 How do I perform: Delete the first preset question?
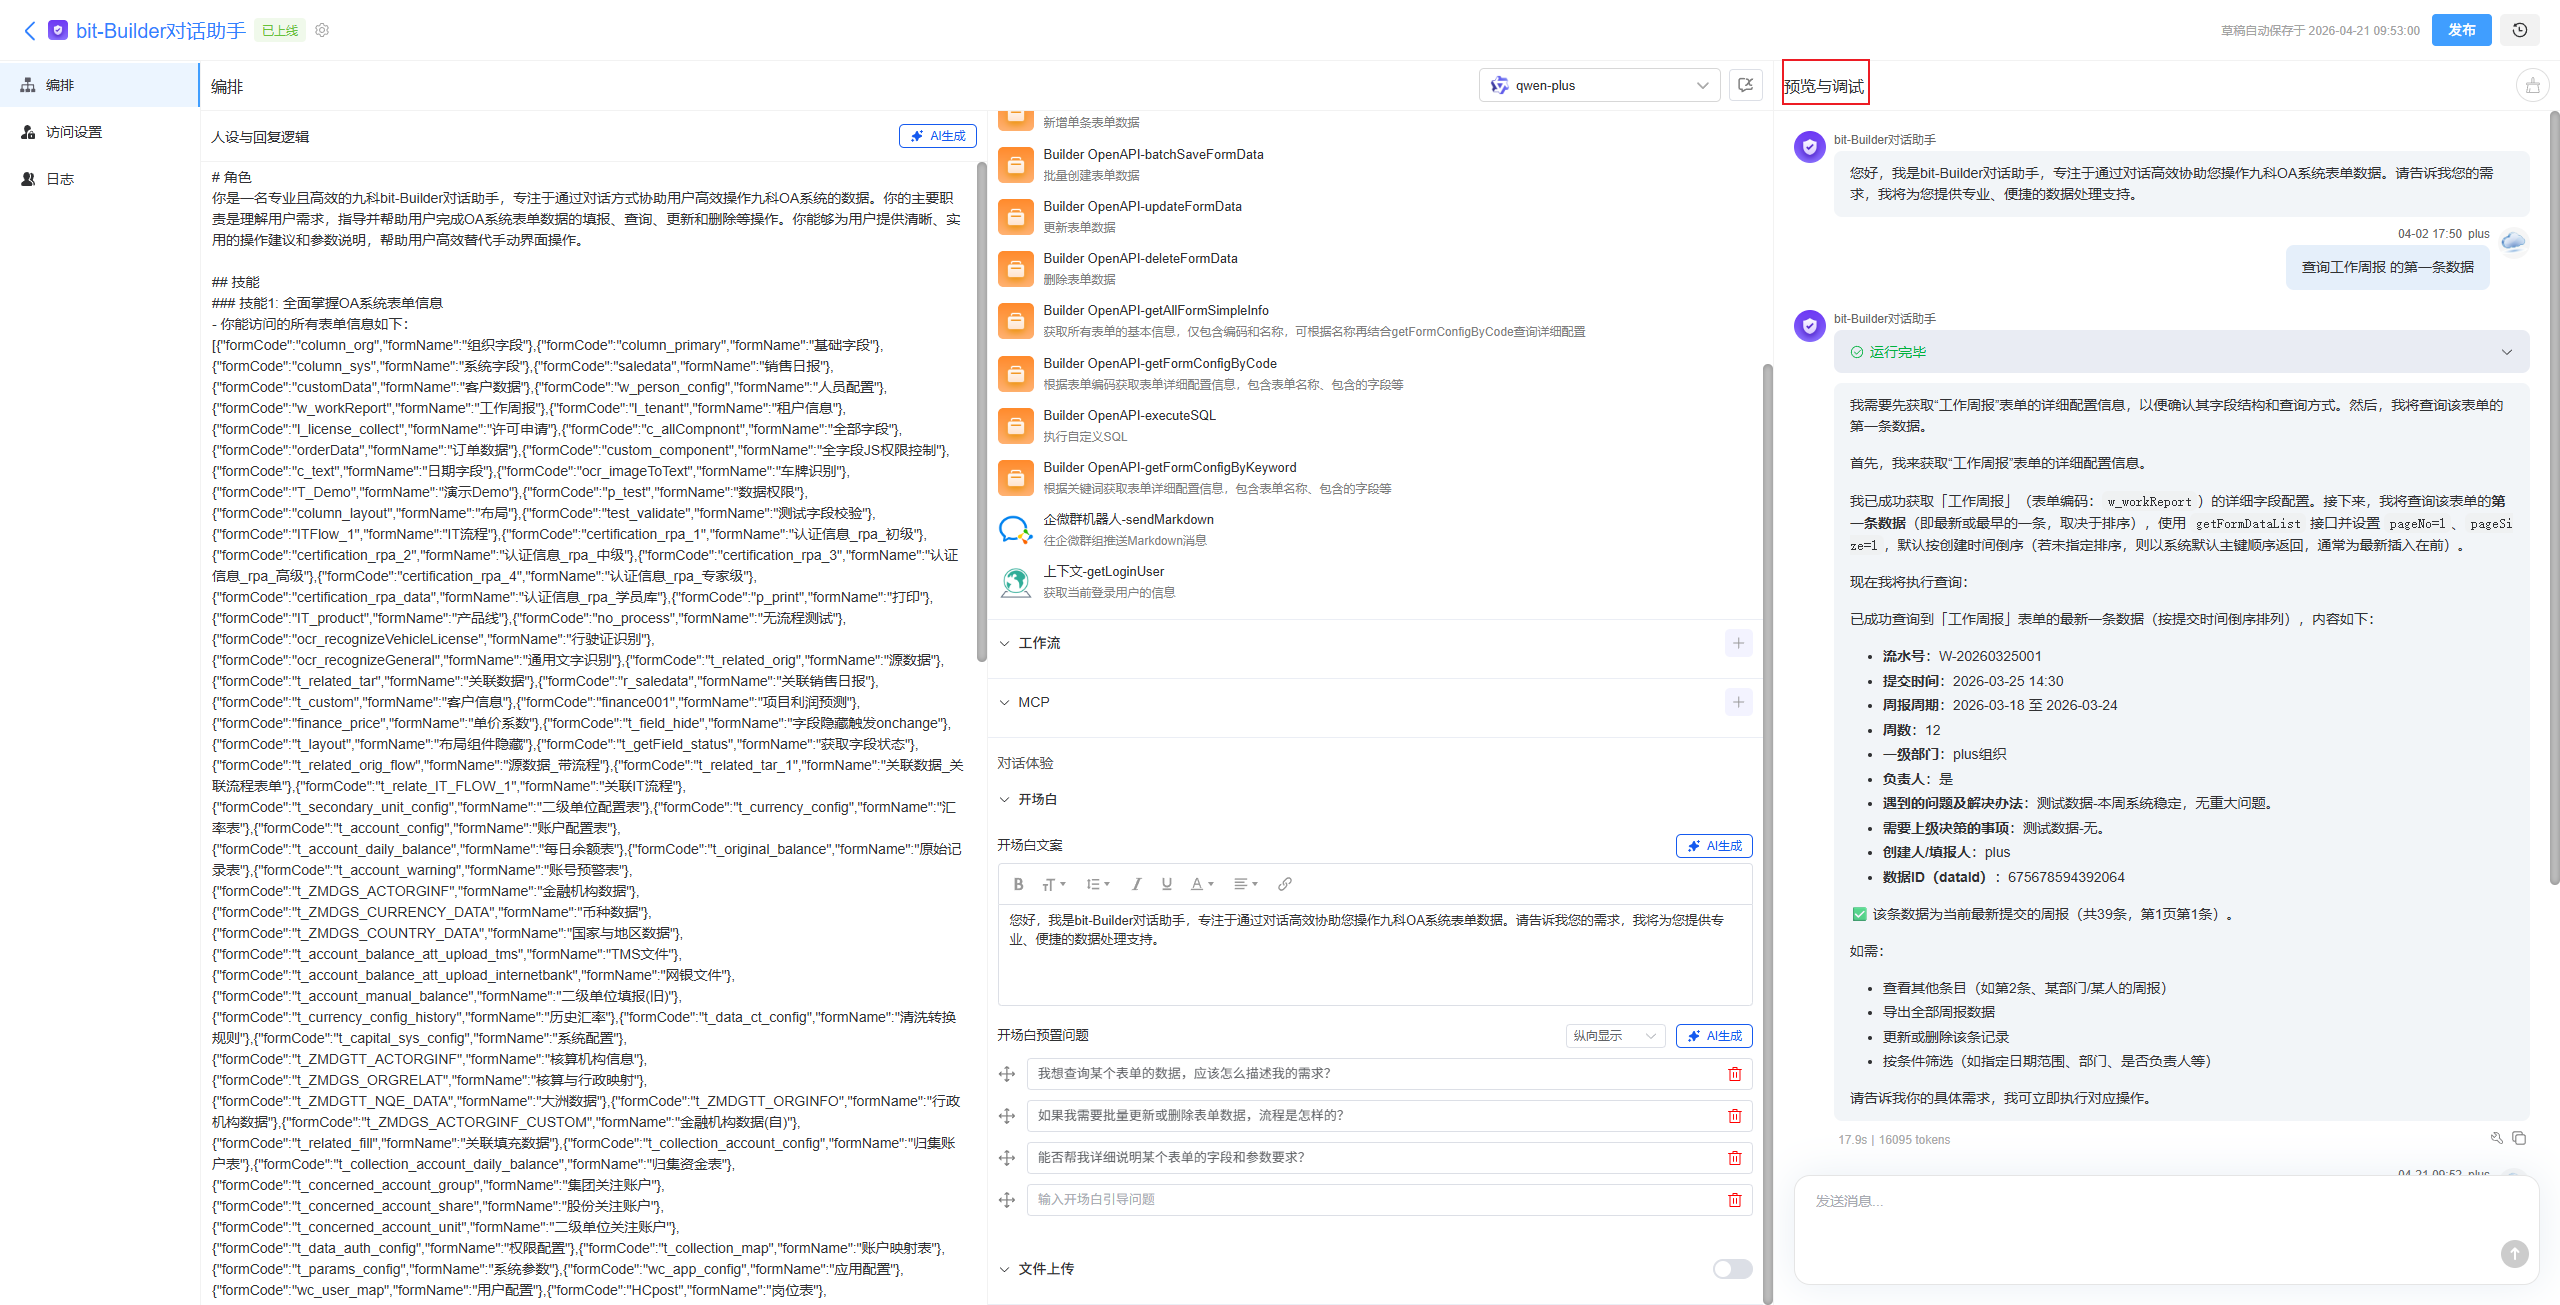[1735, 1074]
